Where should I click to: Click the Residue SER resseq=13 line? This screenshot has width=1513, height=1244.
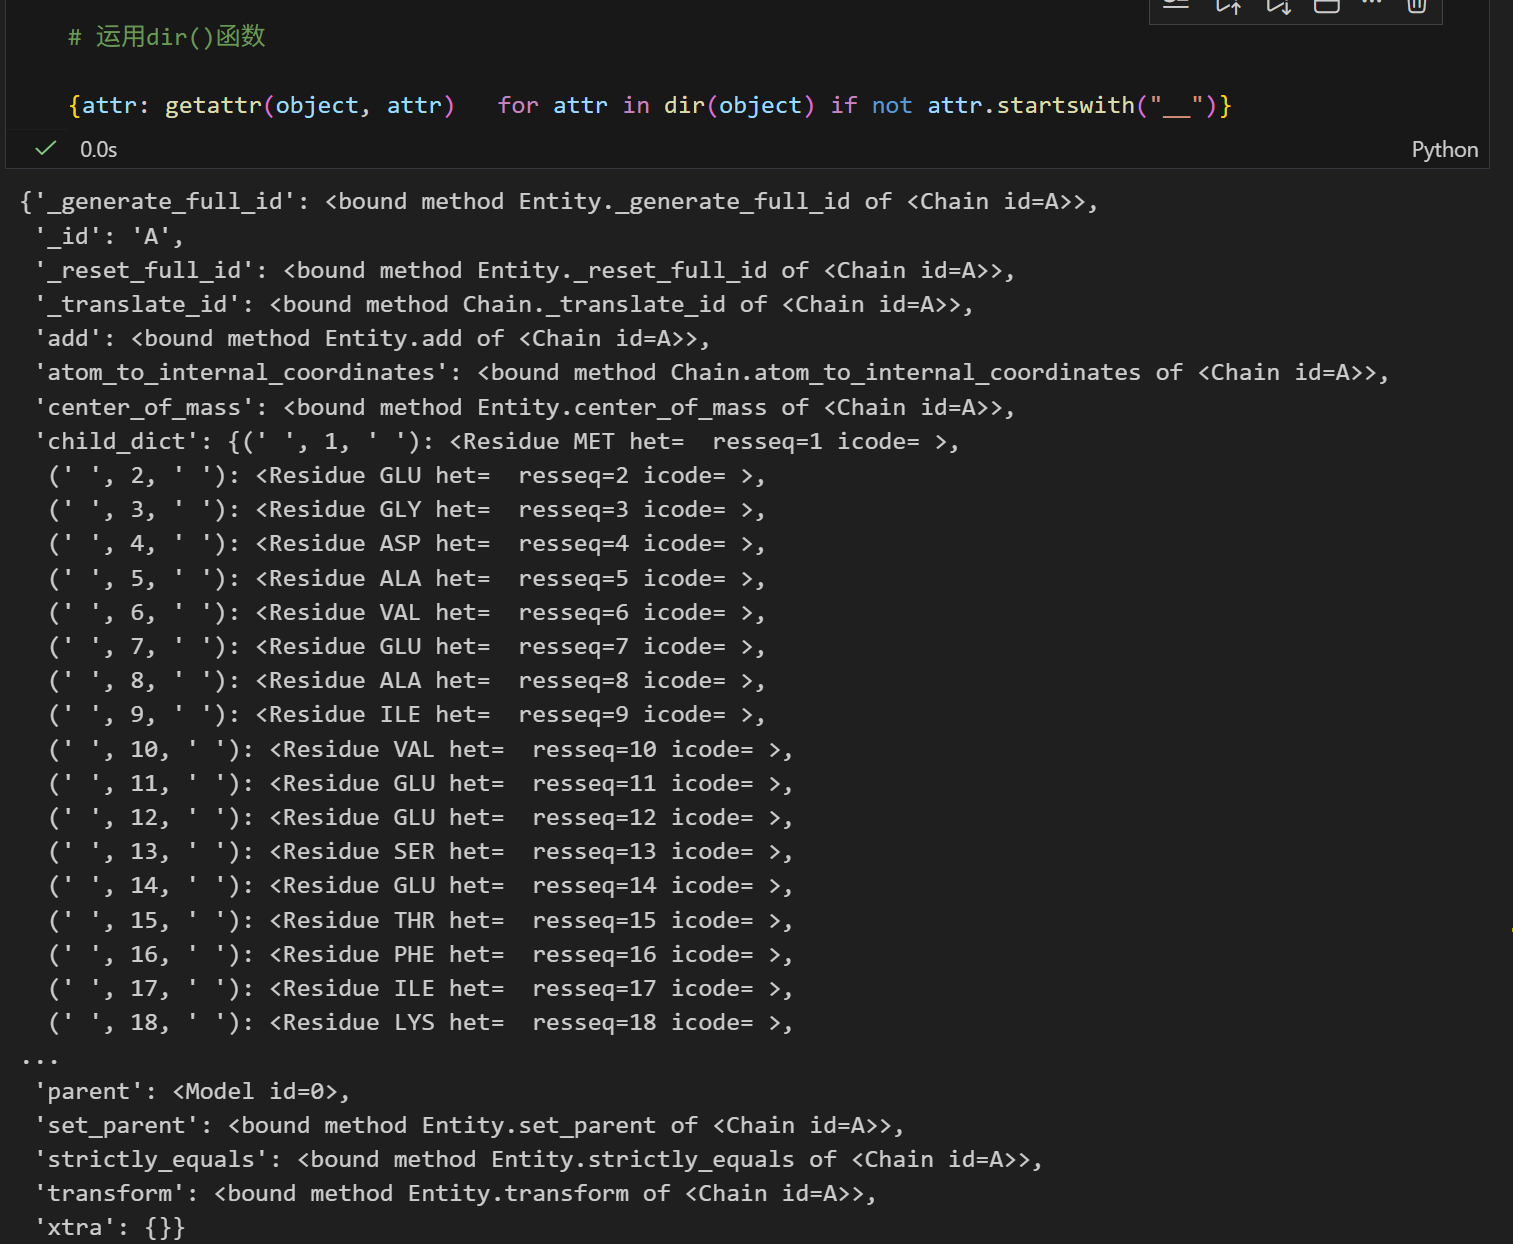(x=421, y=852)
